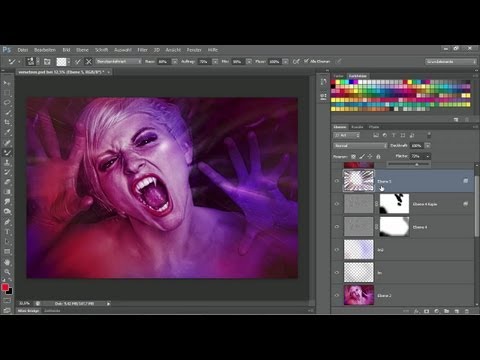480x360 pixels.
Task: Open the Mini Bridge tab
Action: pos(28,311)
